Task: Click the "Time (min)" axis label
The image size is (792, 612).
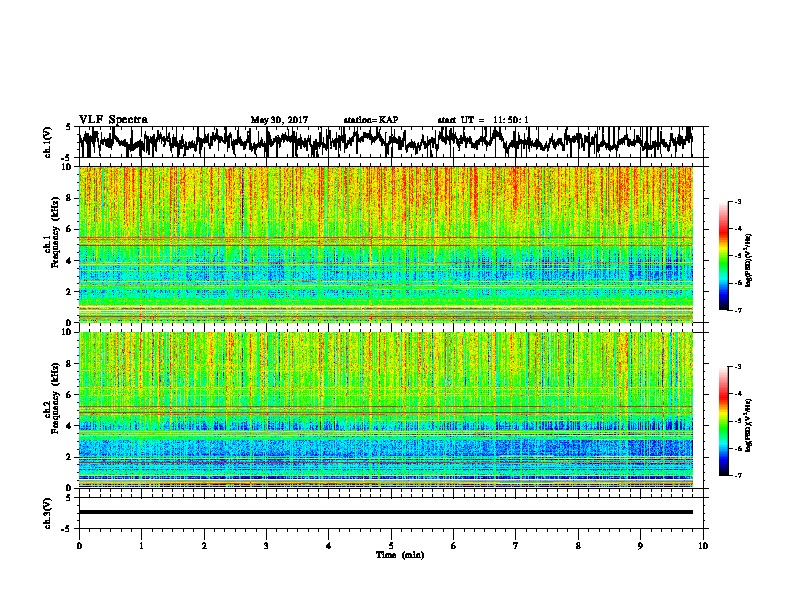Action: (x=400, y=555)
